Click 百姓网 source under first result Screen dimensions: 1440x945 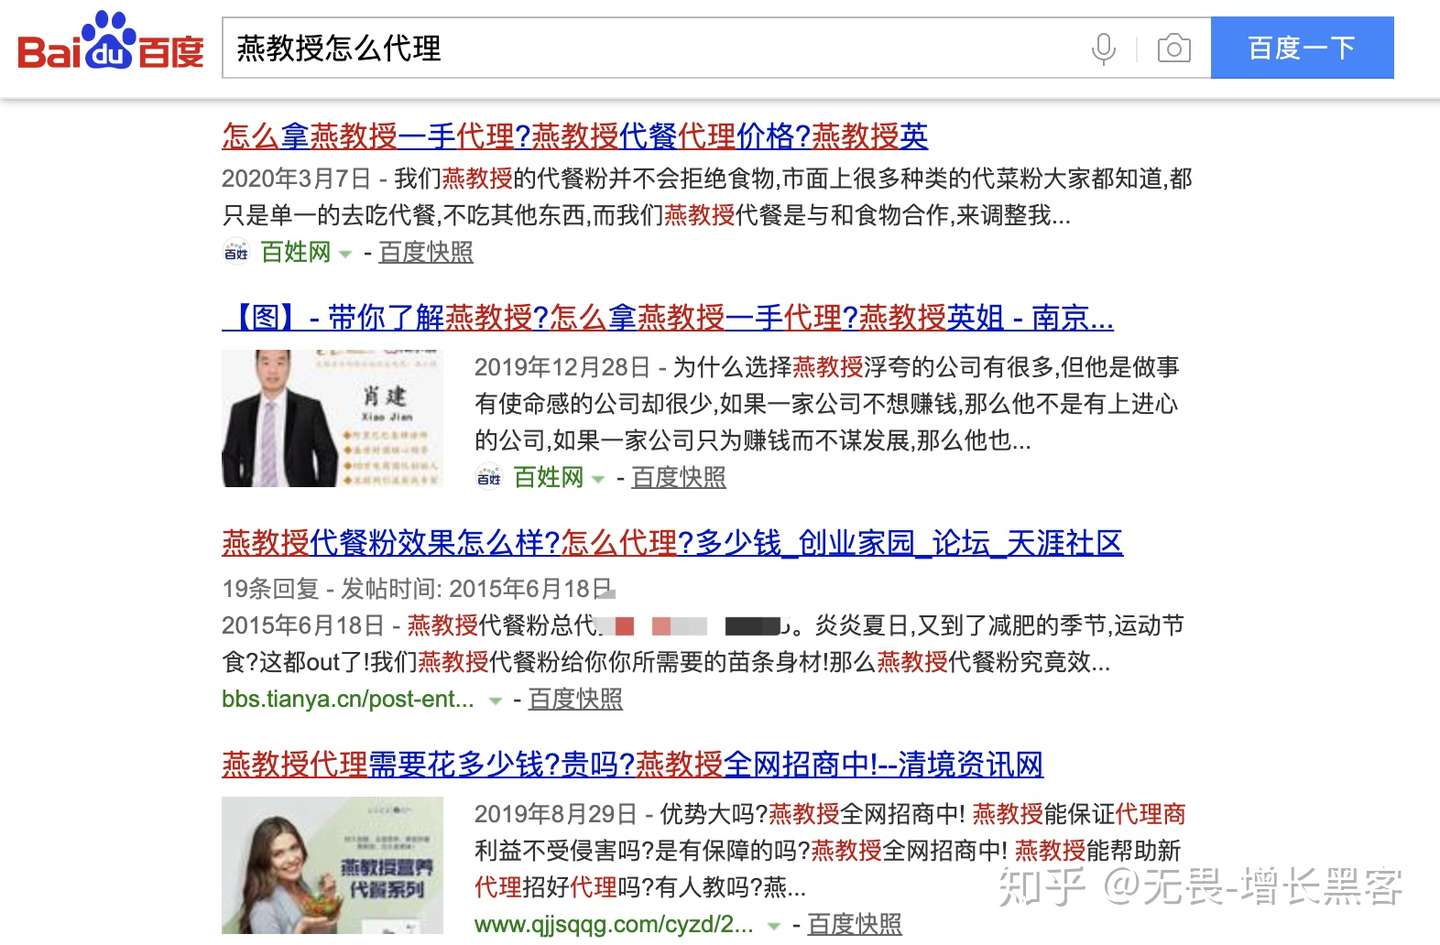tap(295, 252)
